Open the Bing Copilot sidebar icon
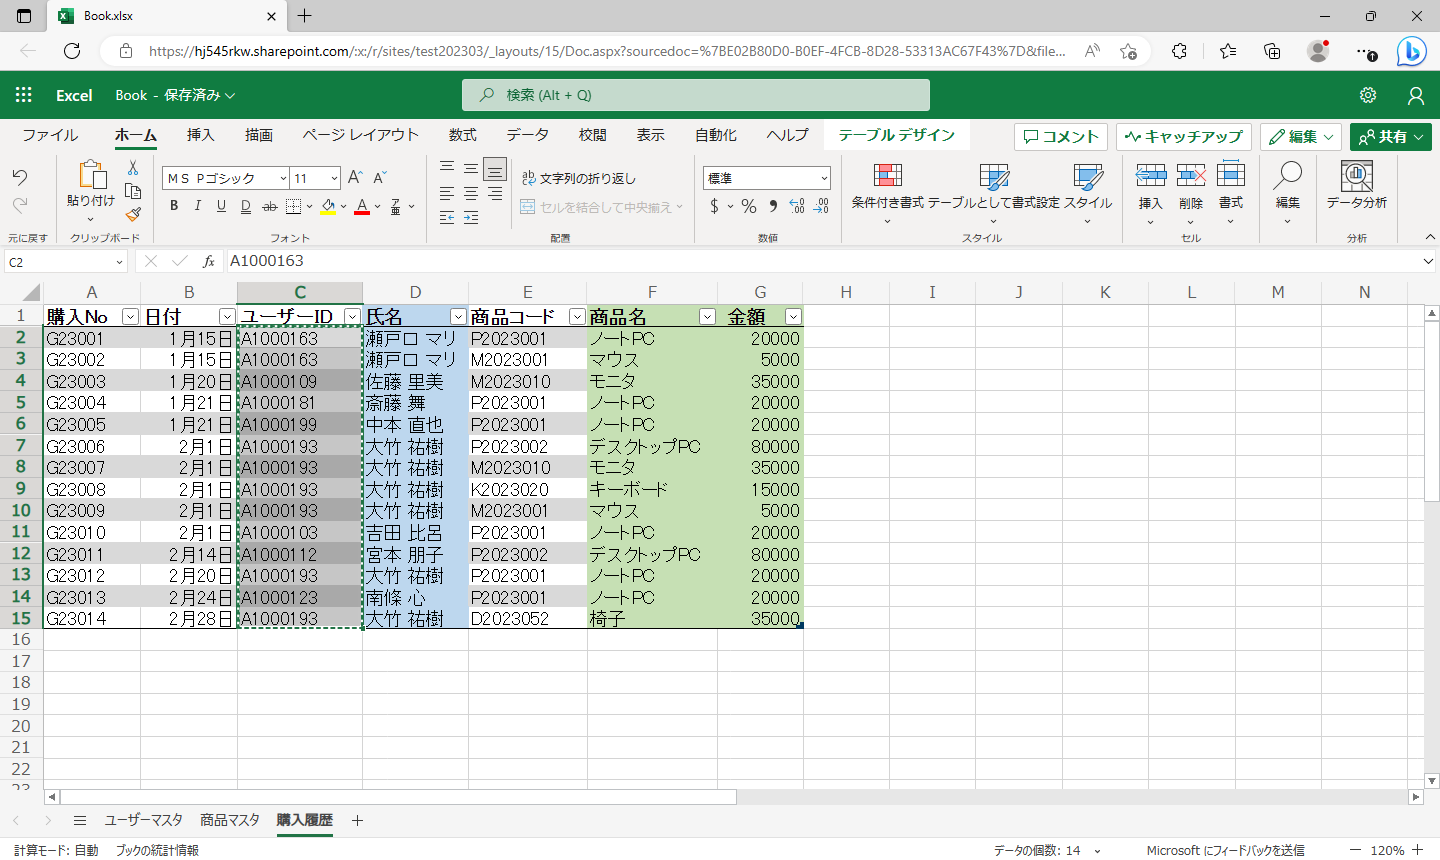Image resolution: width=1440 pixels, height=860 pixels. 1411,51
